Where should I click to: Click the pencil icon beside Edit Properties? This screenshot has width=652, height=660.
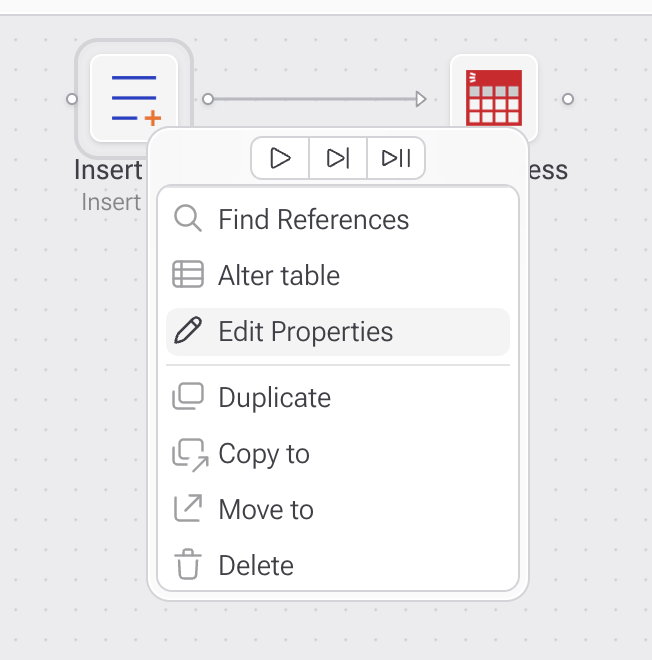point(188,331)
